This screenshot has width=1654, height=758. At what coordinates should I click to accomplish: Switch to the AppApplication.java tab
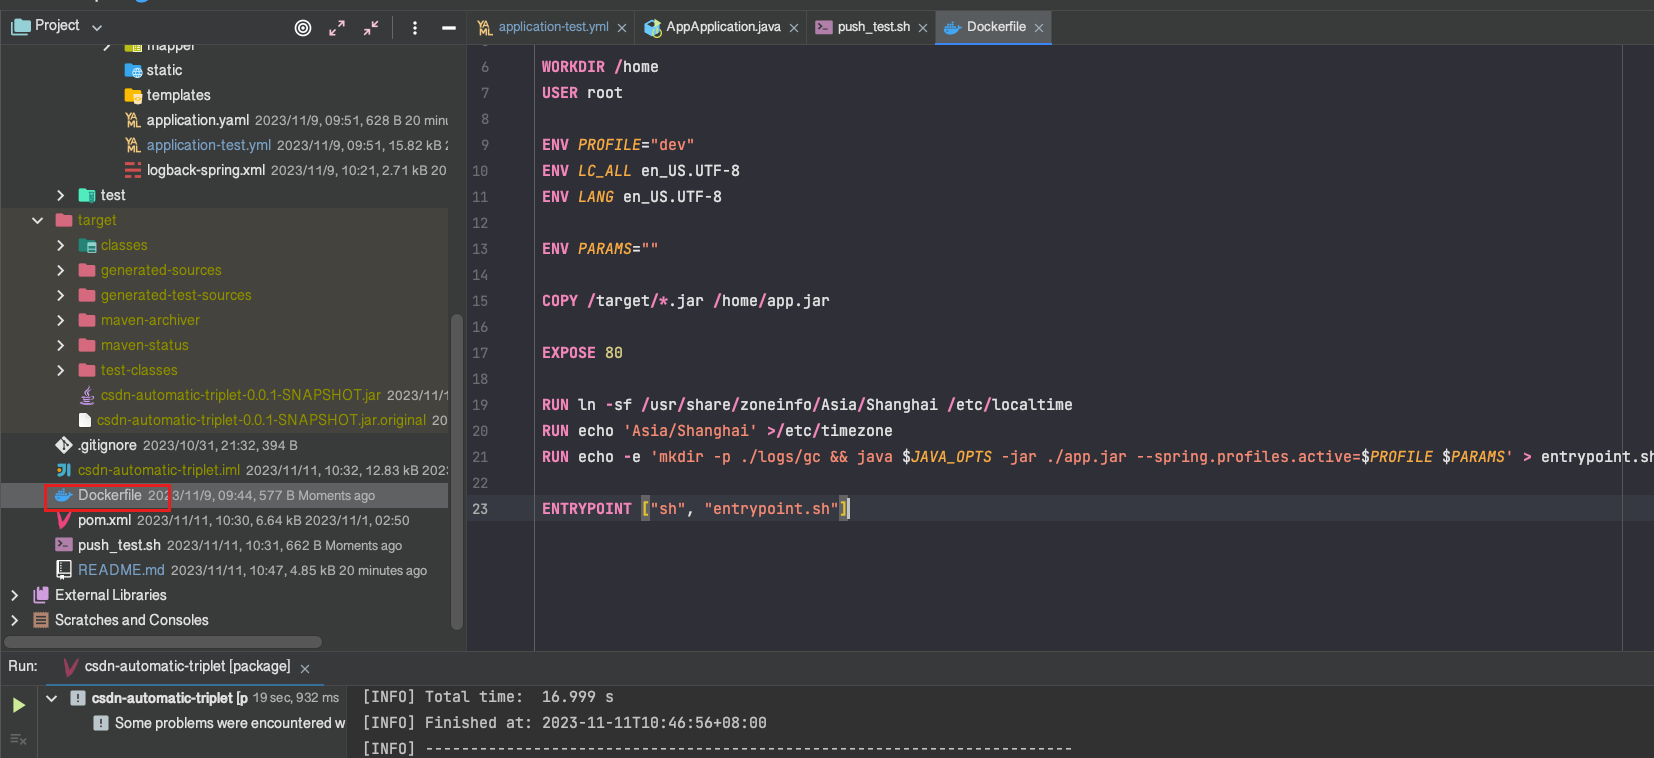click(x=723, y=27)
